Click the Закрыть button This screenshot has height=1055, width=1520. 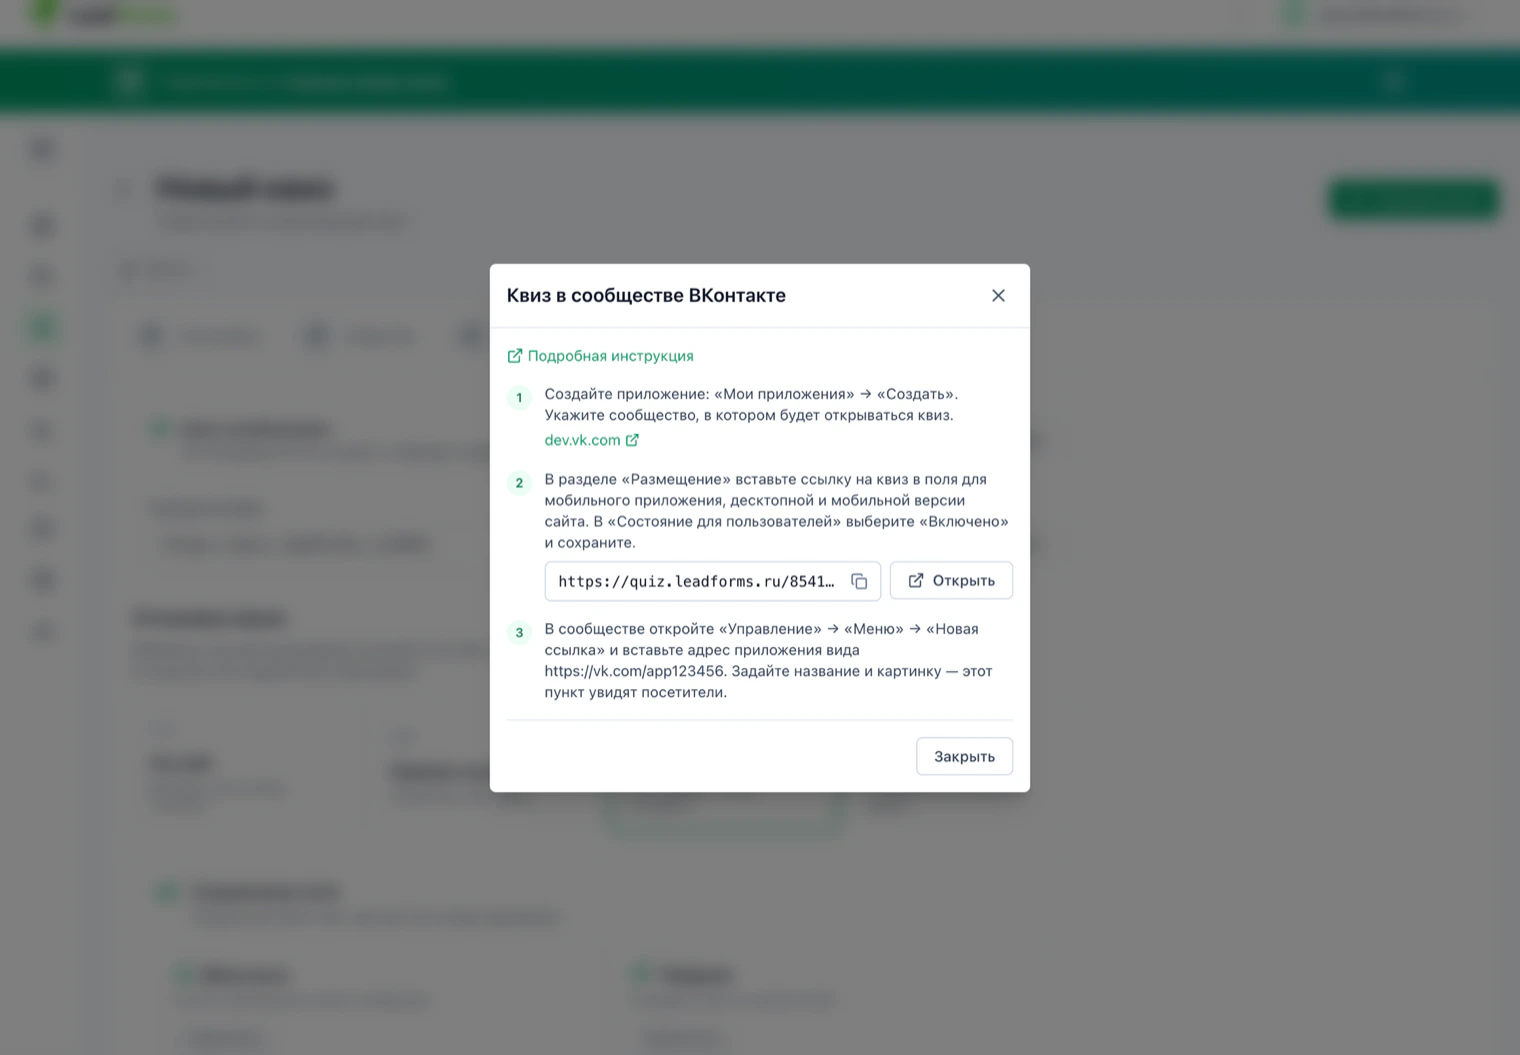pyautogui.click(x=964, y=756)
